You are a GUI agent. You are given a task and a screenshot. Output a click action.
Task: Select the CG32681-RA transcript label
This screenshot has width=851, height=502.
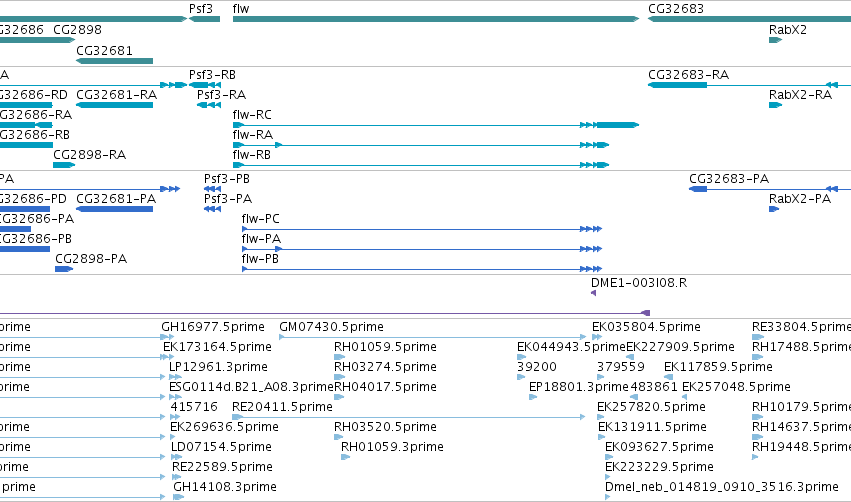(116, 95)
